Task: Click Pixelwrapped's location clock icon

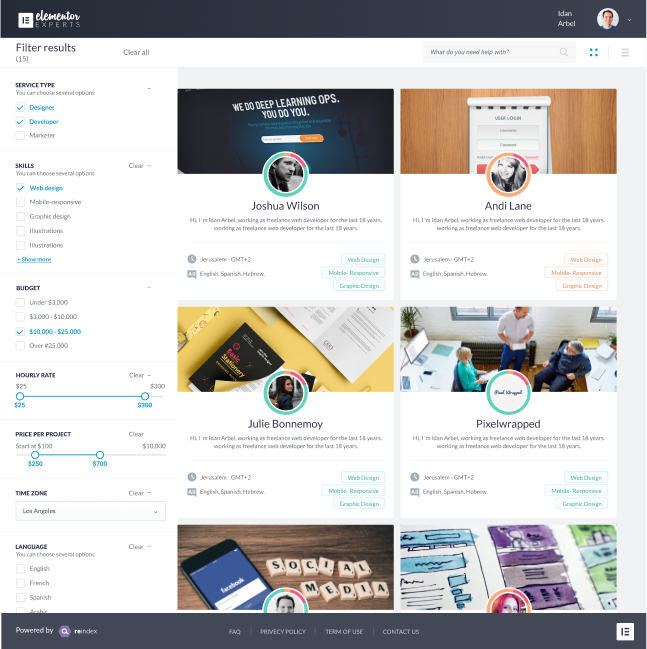Action: tap(414, 477)
